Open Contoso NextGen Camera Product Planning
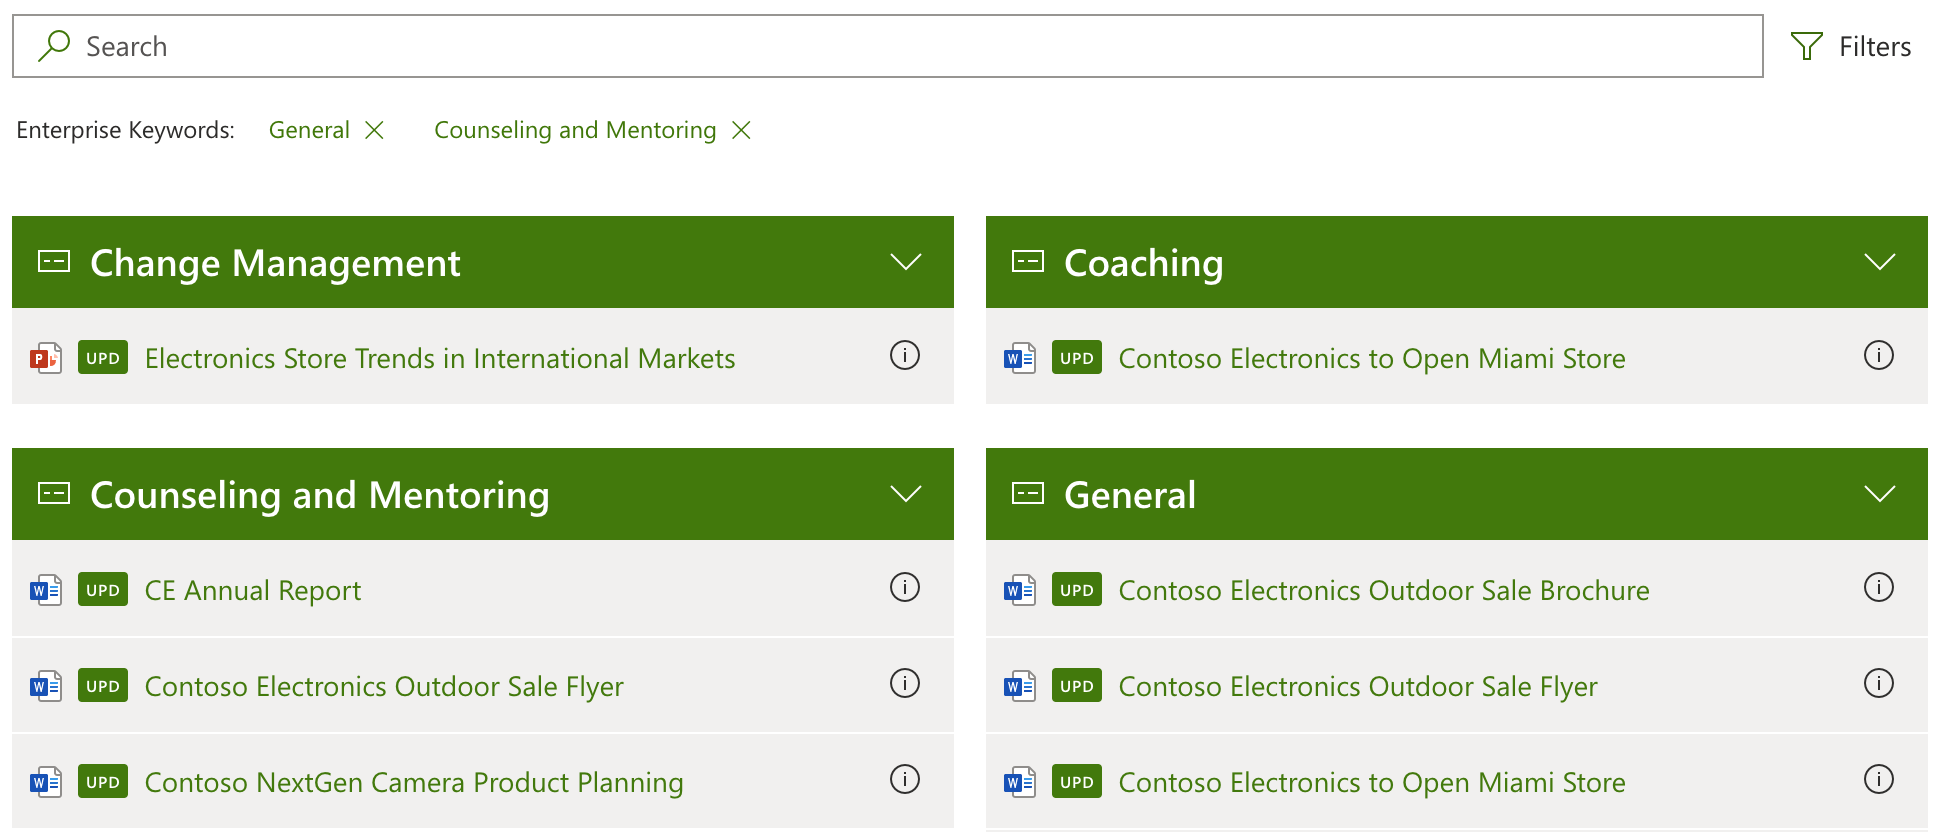 point(414,782)
